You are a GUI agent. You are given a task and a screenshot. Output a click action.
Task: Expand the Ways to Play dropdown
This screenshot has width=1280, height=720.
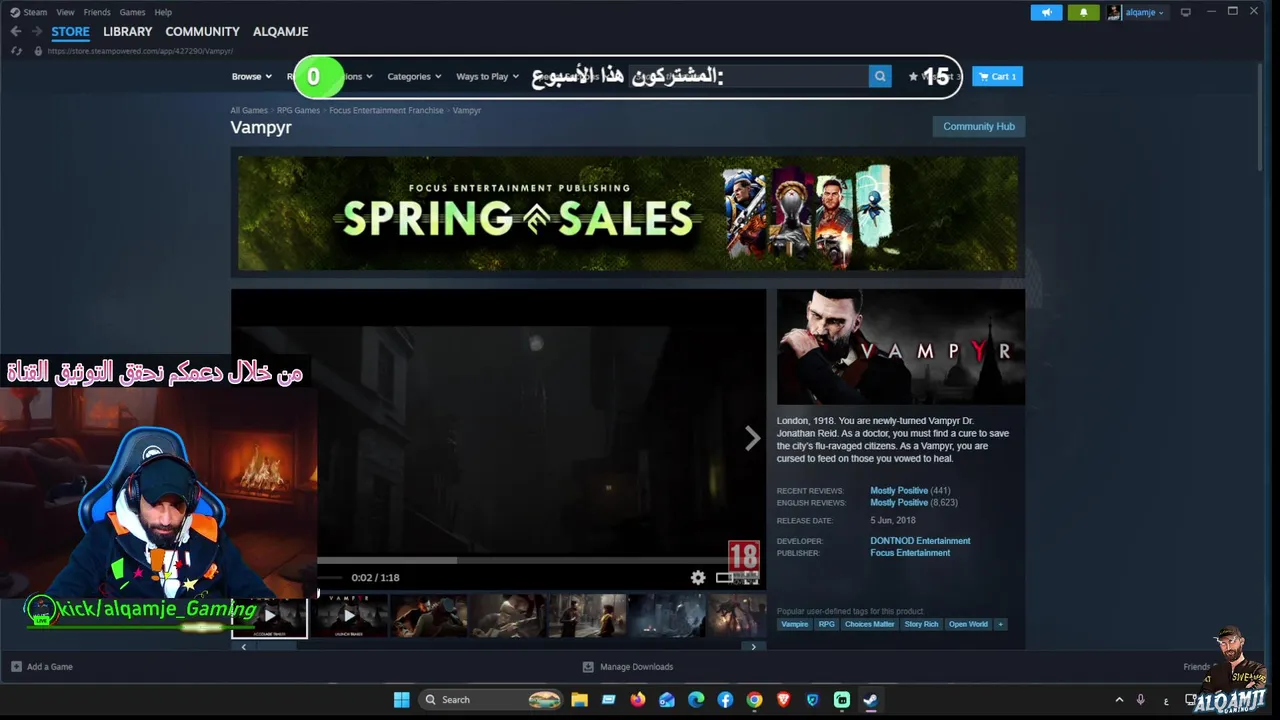click(x=487, y=76)
